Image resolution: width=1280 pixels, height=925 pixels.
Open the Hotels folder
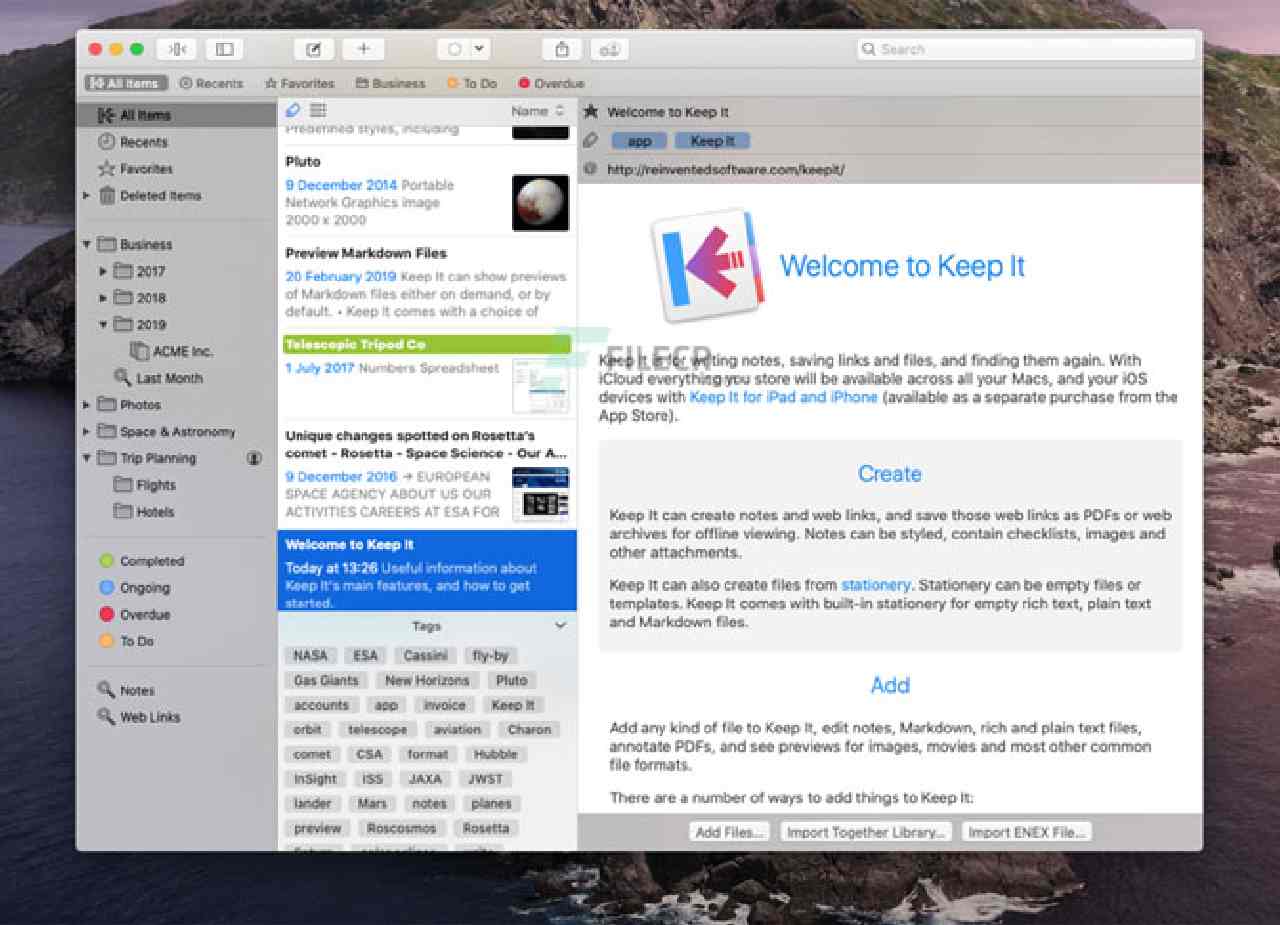144,512
